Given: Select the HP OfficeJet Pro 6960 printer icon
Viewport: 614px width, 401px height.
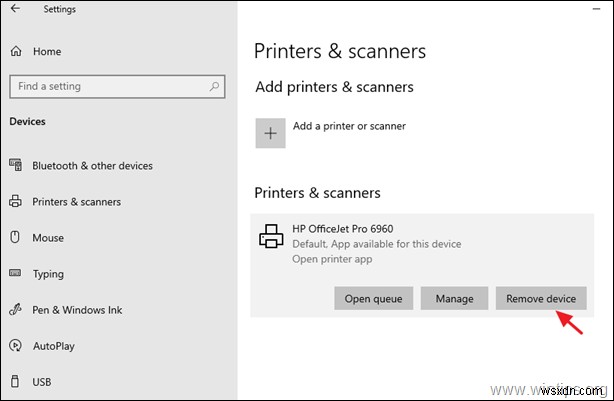Looking at the screenshot, I should (x=271, y=237).
